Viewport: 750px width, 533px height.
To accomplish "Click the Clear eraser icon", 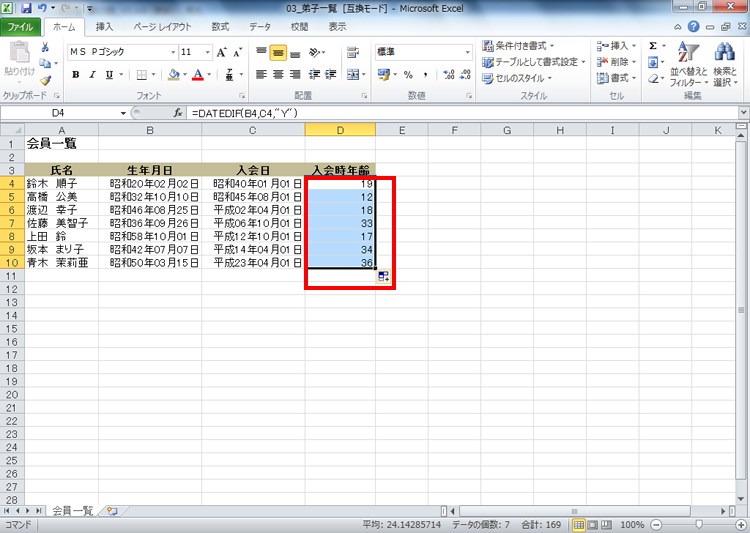I will click(x=653, y=78).
